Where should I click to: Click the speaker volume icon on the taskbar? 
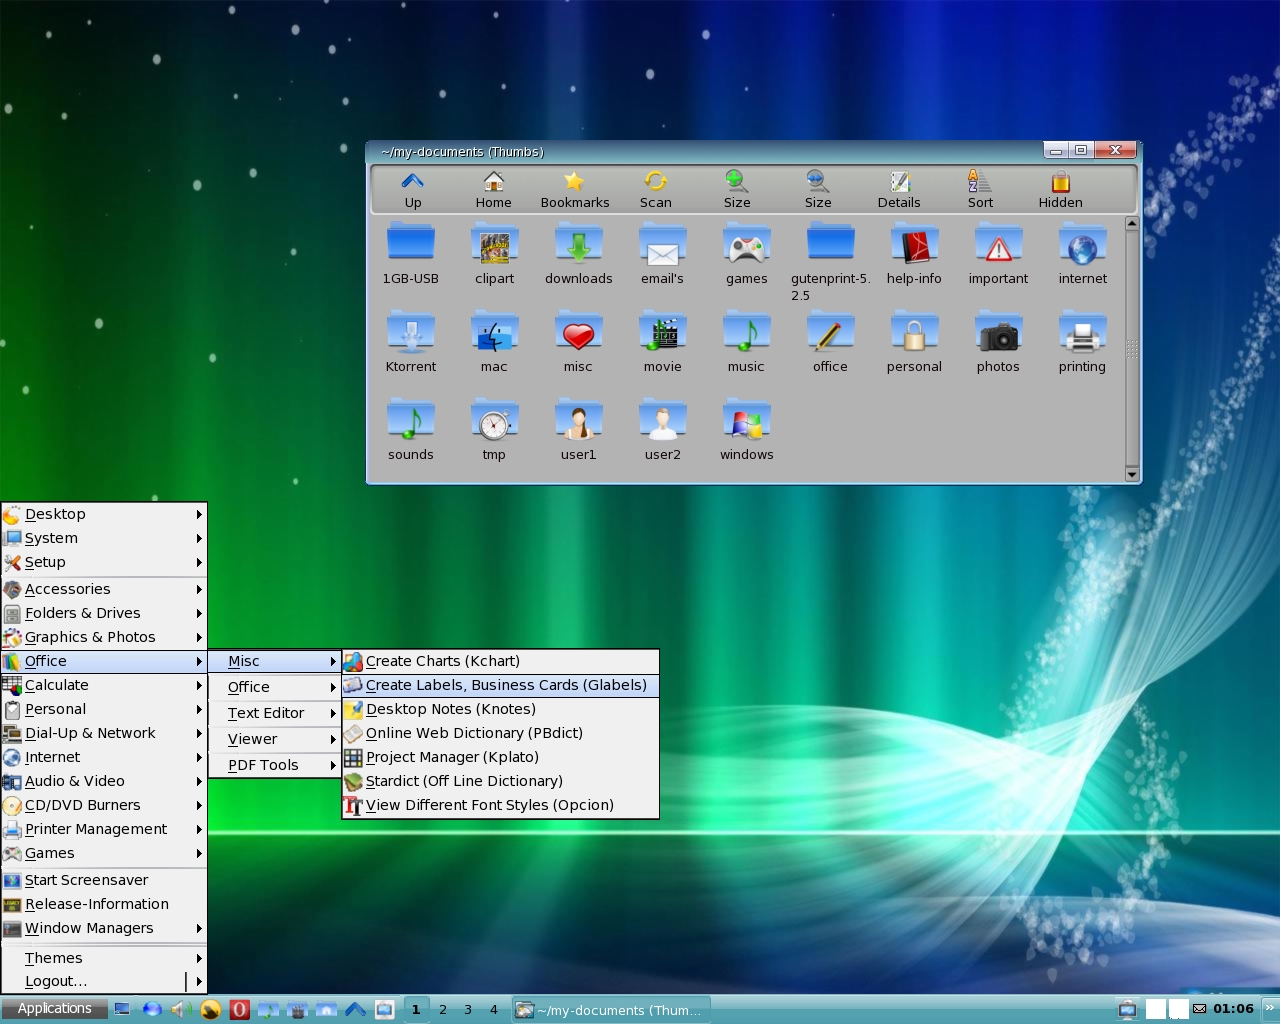coord(180,1009)
